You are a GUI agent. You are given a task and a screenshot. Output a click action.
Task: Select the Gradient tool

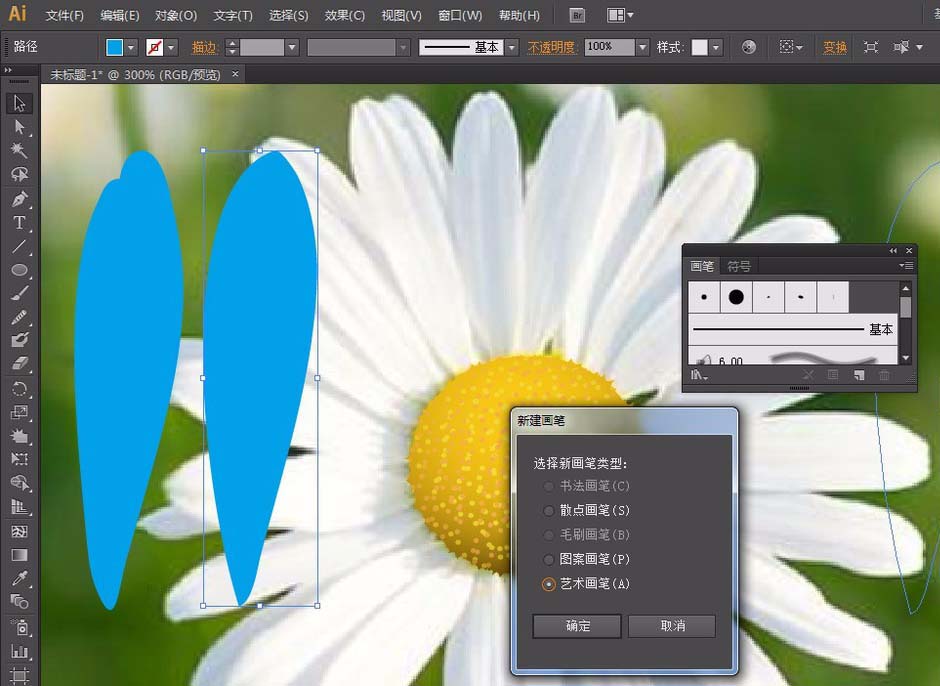(19, 555)
